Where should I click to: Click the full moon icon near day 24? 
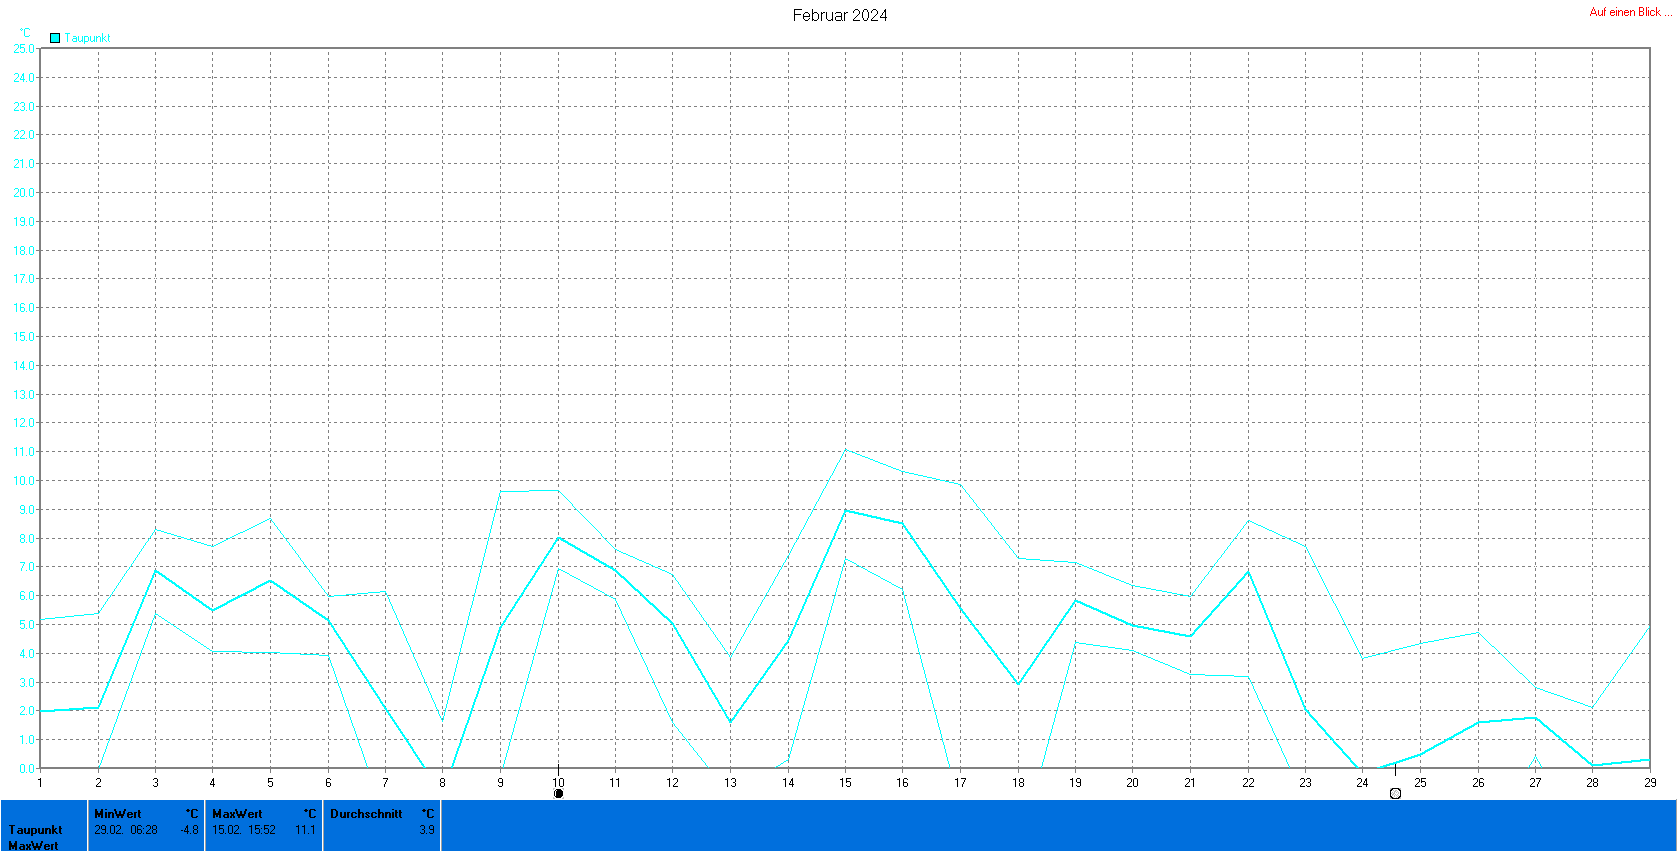(1395, 794)
